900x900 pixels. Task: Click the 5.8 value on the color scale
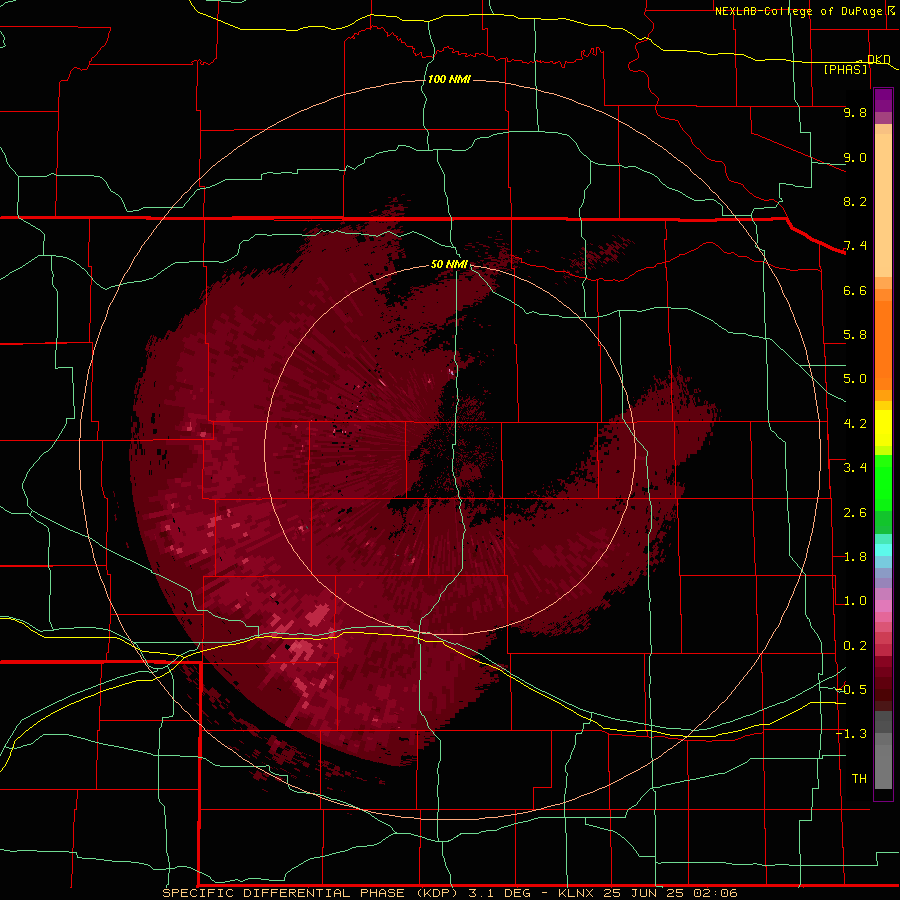pyautogui.click(x=855, y=335)
